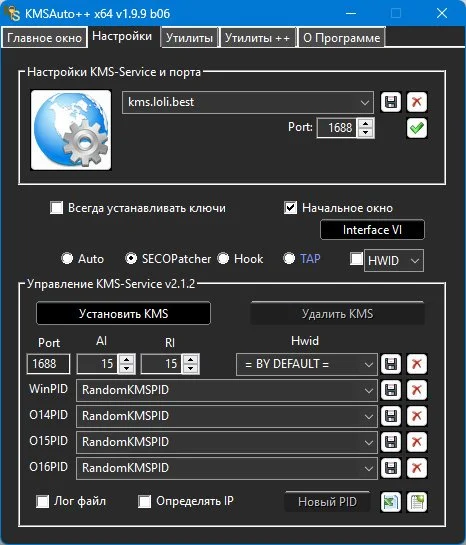Click the Установить KMS button

[123, 314]
